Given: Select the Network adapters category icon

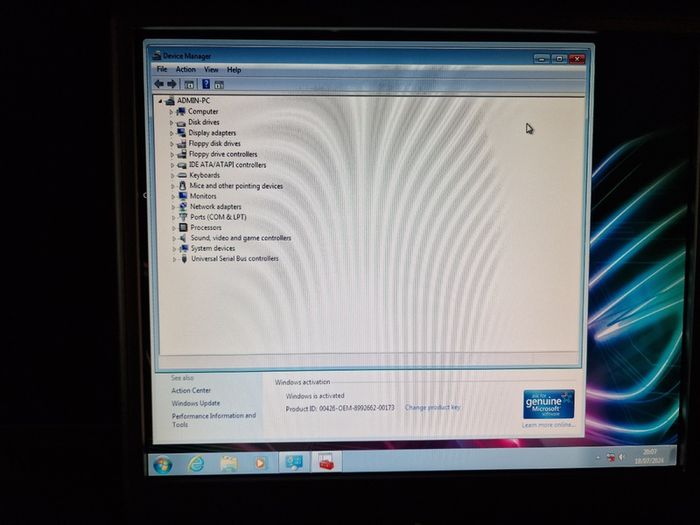Looking at the screenshot, I should point(183,206).
